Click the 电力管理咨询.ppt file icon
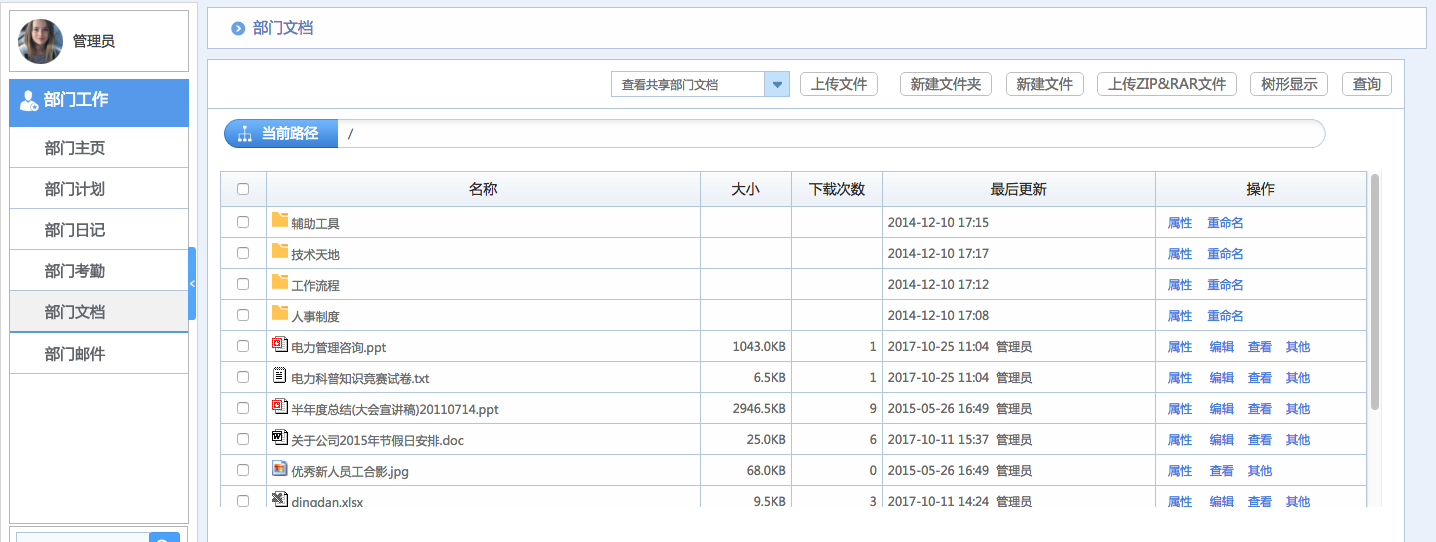This screenshot has height=542, width=1436. [x=280, y=345]
